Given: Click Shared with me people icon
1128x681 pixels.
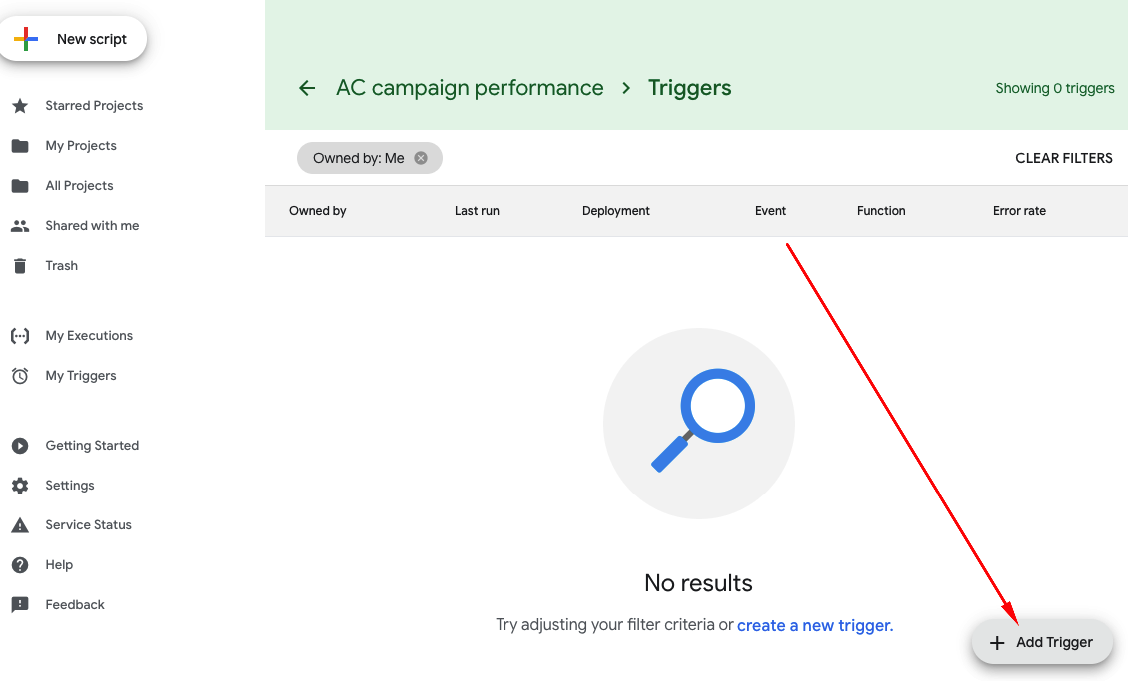Looking at the screenshot, I should point(20,226).
